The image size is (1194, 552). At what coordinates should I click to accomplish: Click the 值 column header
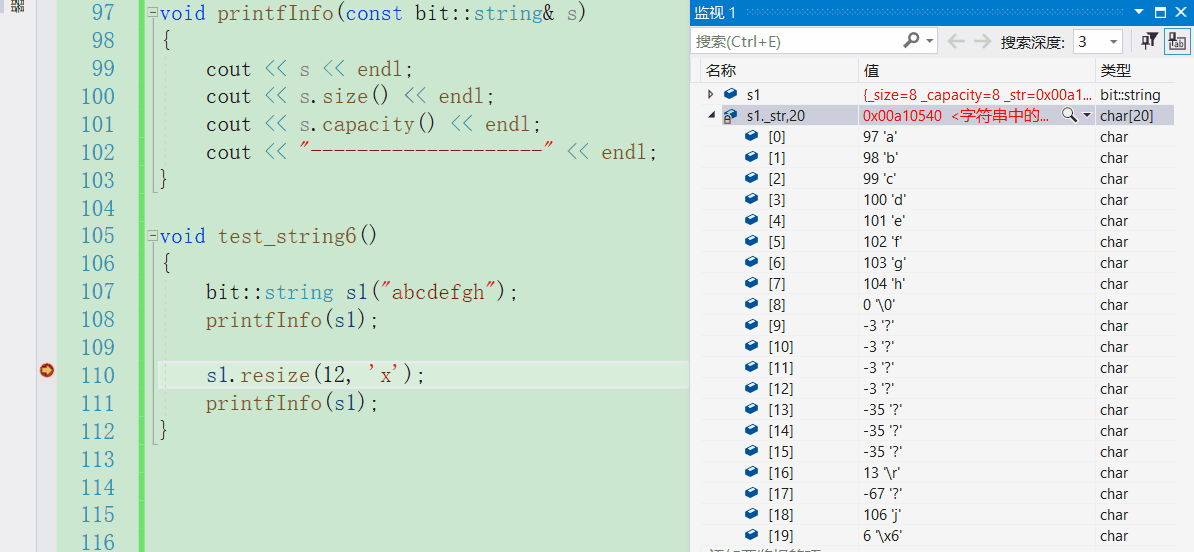click(x=872, y=71)
